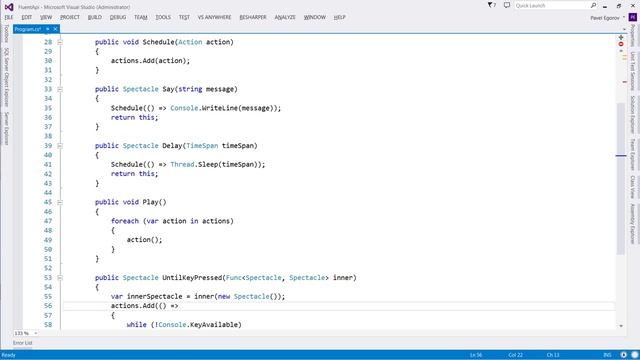Screen dimensions: 640x360
Task: Open the notifications flag icon
Action: (x=491, y=5)
